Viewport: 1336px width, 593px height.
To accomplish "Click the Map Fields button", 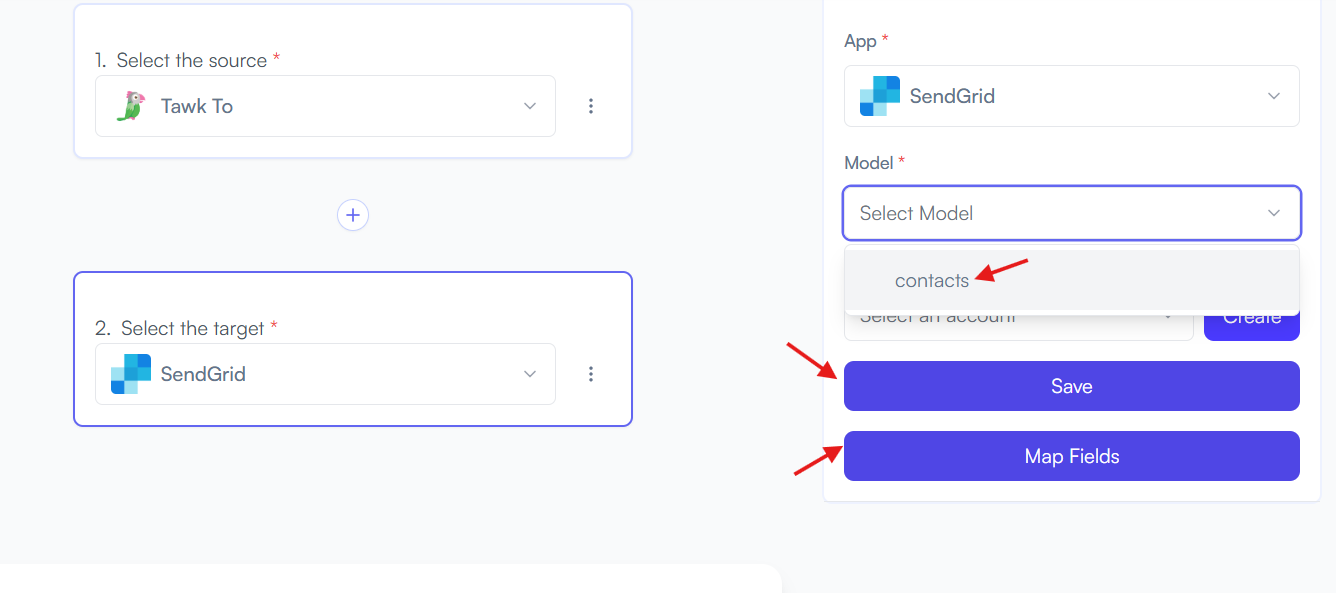I will pos(1072,456).
